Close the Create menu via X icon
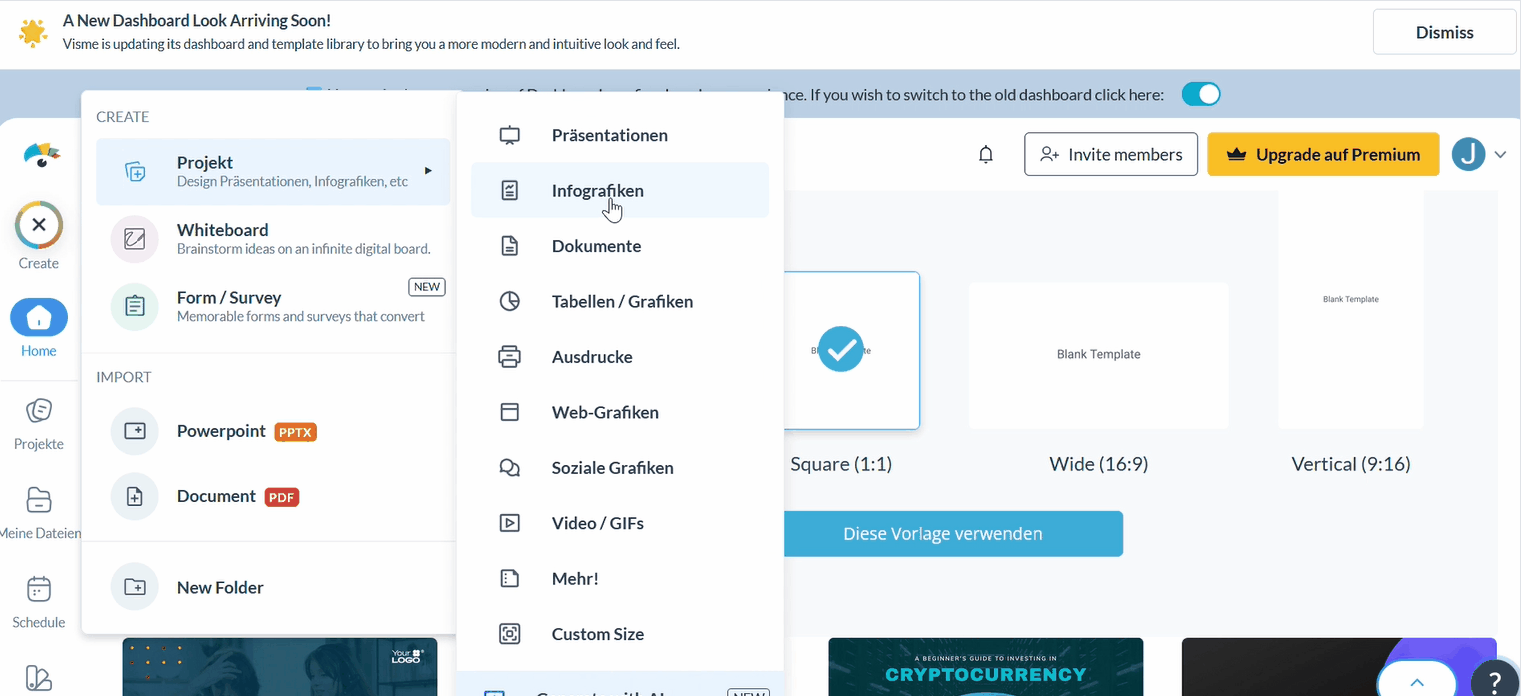Viewport: 1521px width, 696px height. click(x=39, y=226)
